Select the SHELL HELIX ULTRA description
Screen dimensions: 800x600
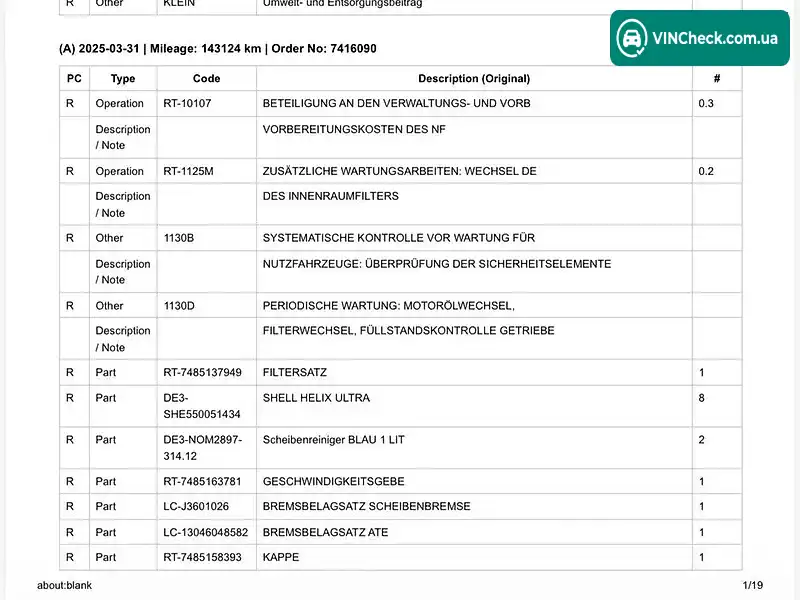pos(316,398)
